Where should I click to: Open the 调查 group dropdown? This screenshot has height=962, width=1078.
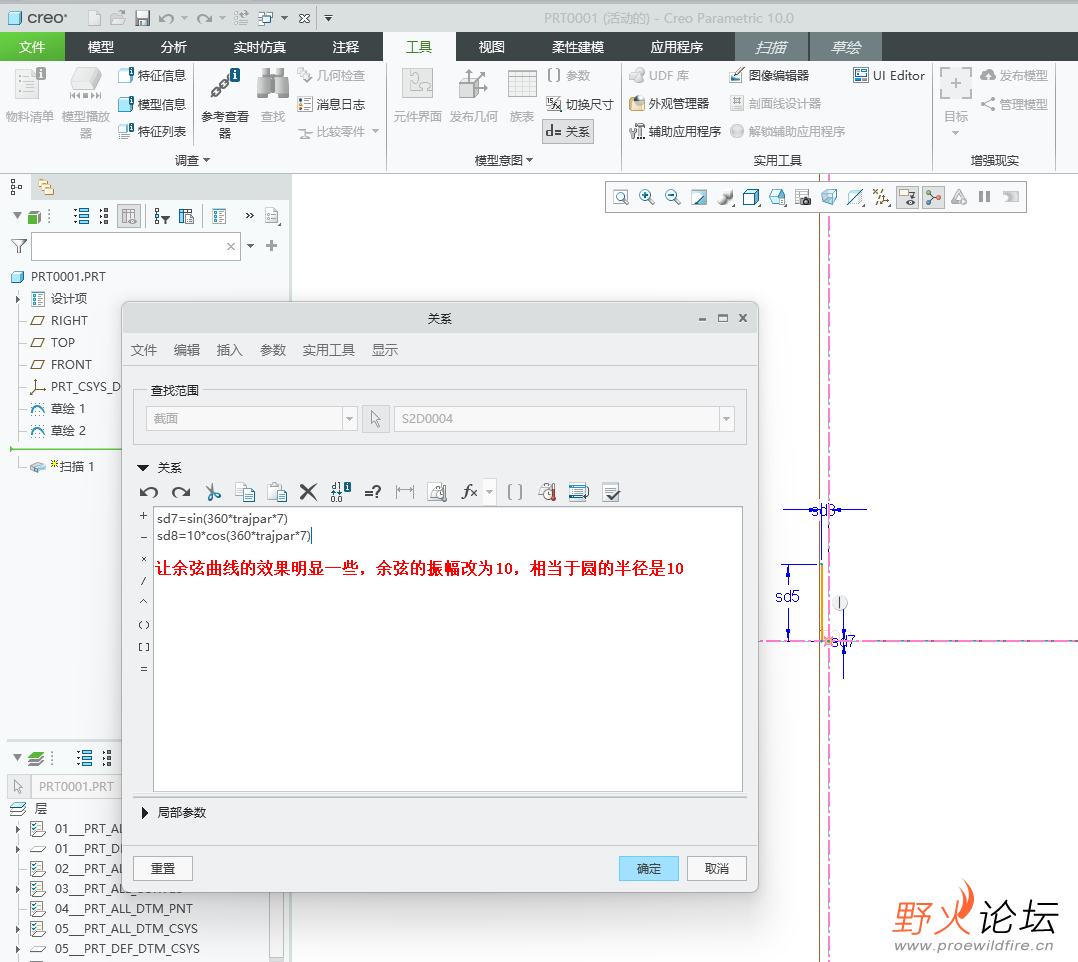point(192,160)
